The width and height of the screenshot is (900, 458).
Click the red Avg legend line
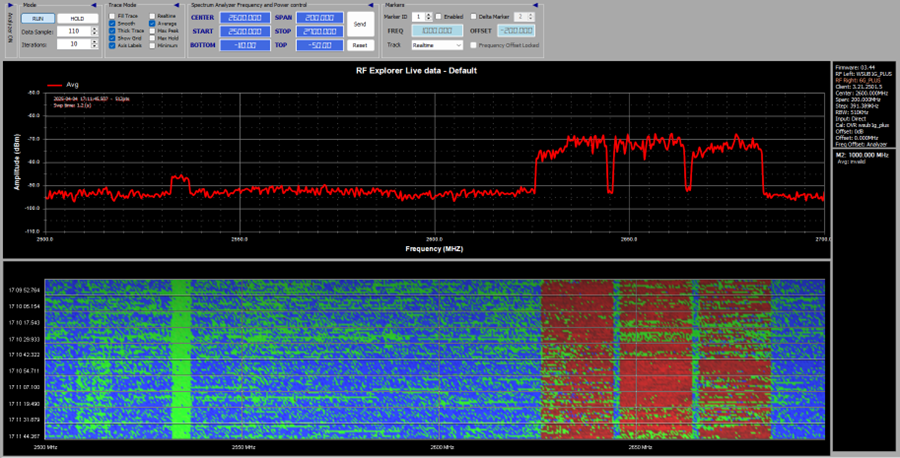tap(55, 85)
